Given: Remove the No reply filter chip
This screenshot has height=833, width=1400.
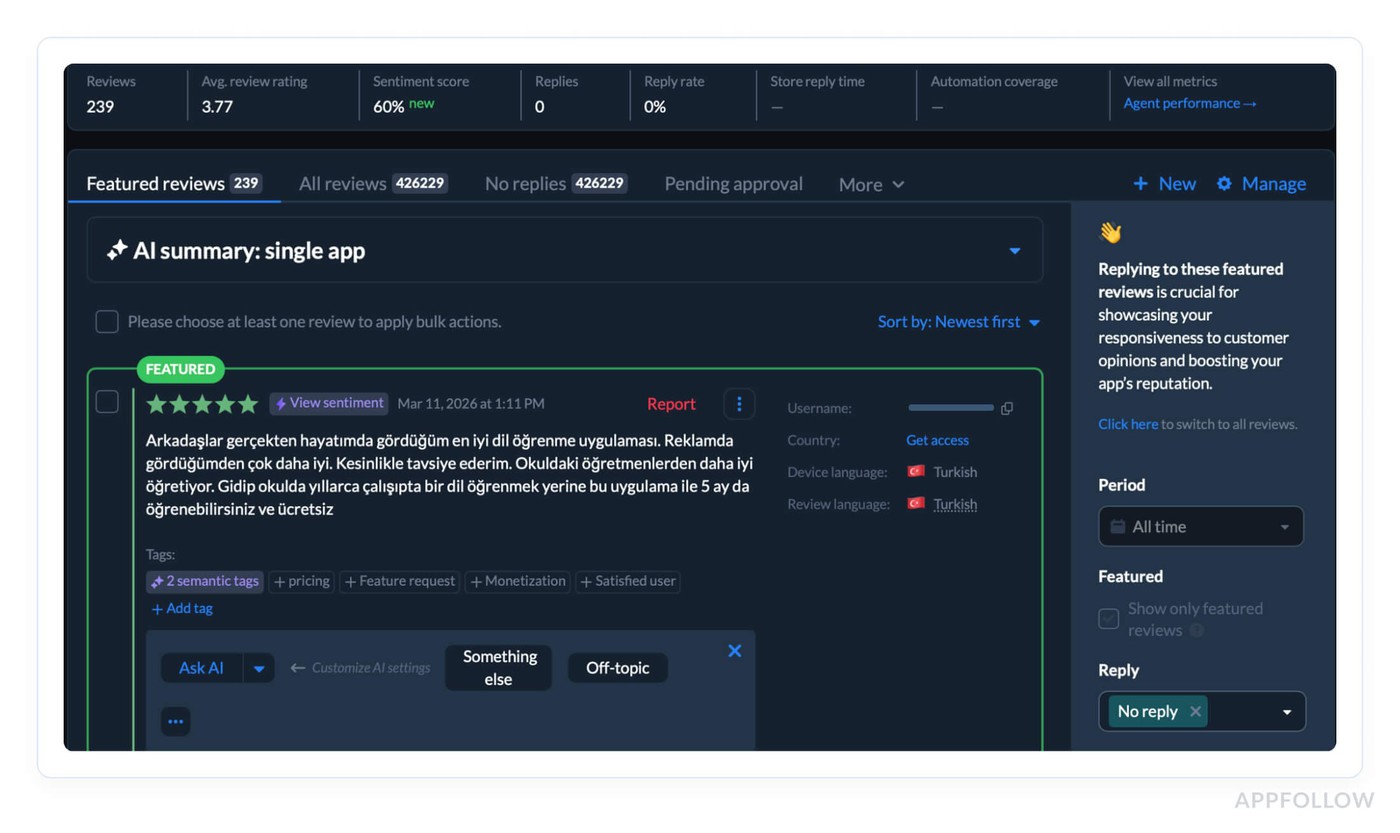Looking at the screenshot, I should 1195,712.
